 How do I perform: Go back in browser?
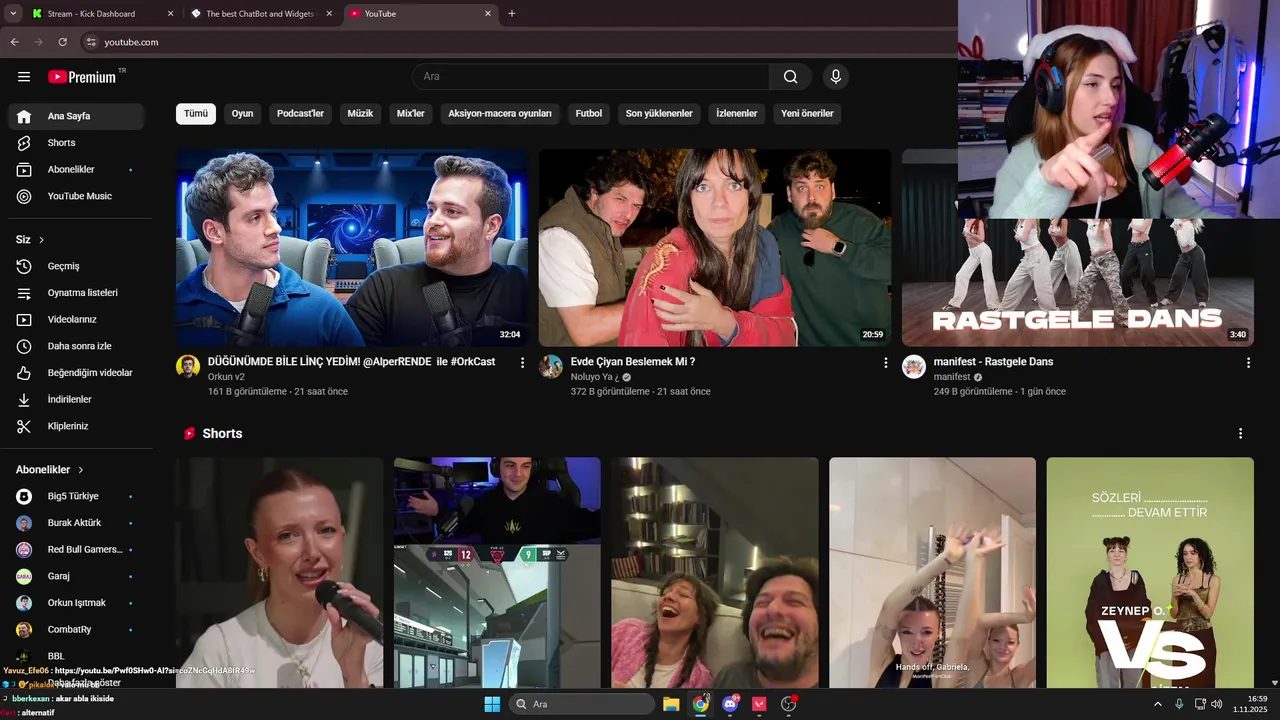(x=14, y=42)
